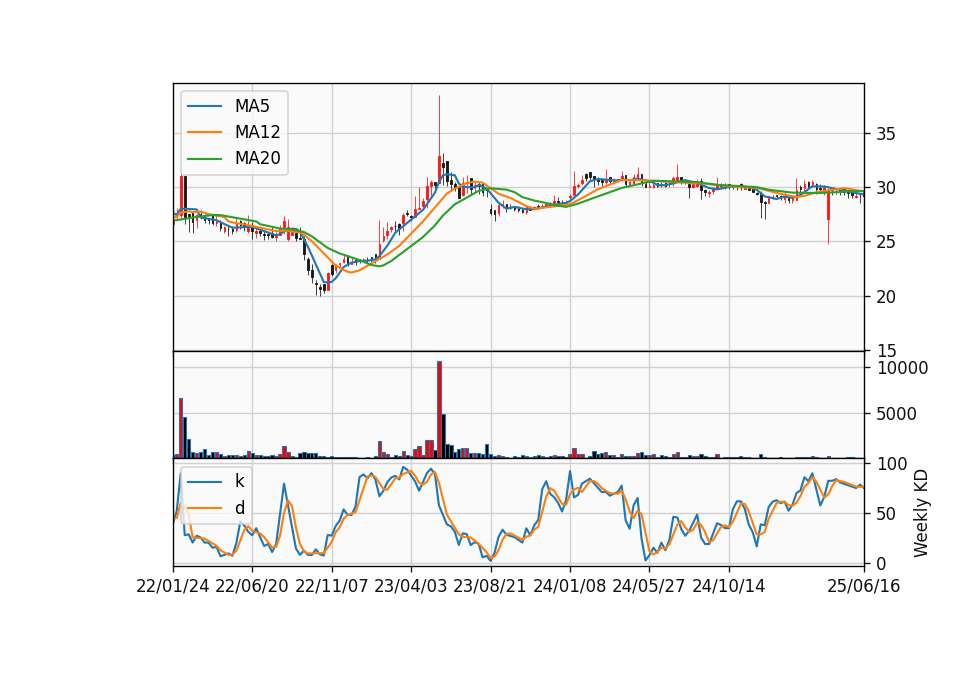Click the d legend label
The image size is (960, 690).
pyautogui.click(x=239, y=508)
